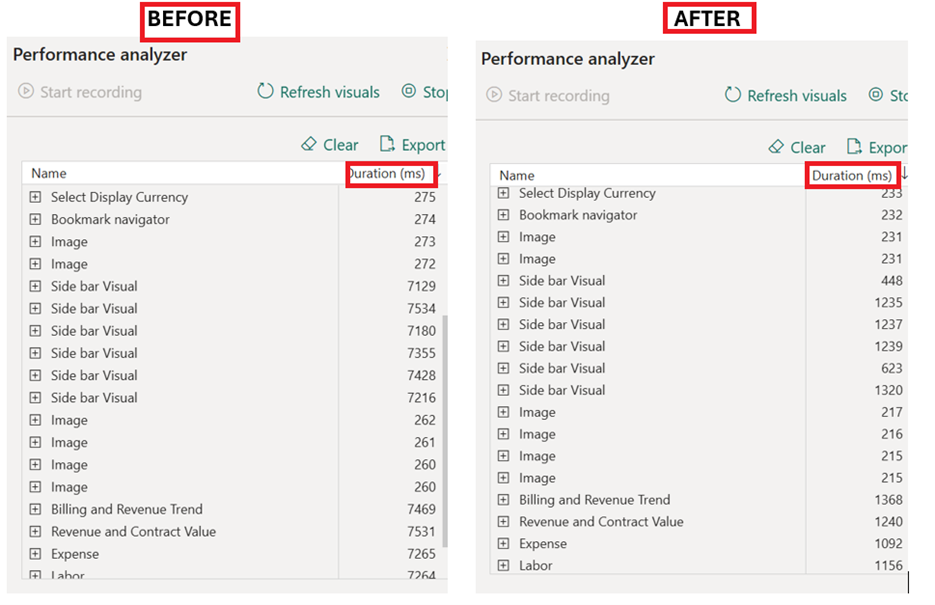Click Refresh visuals label in AFTER panel

(797, 96)
